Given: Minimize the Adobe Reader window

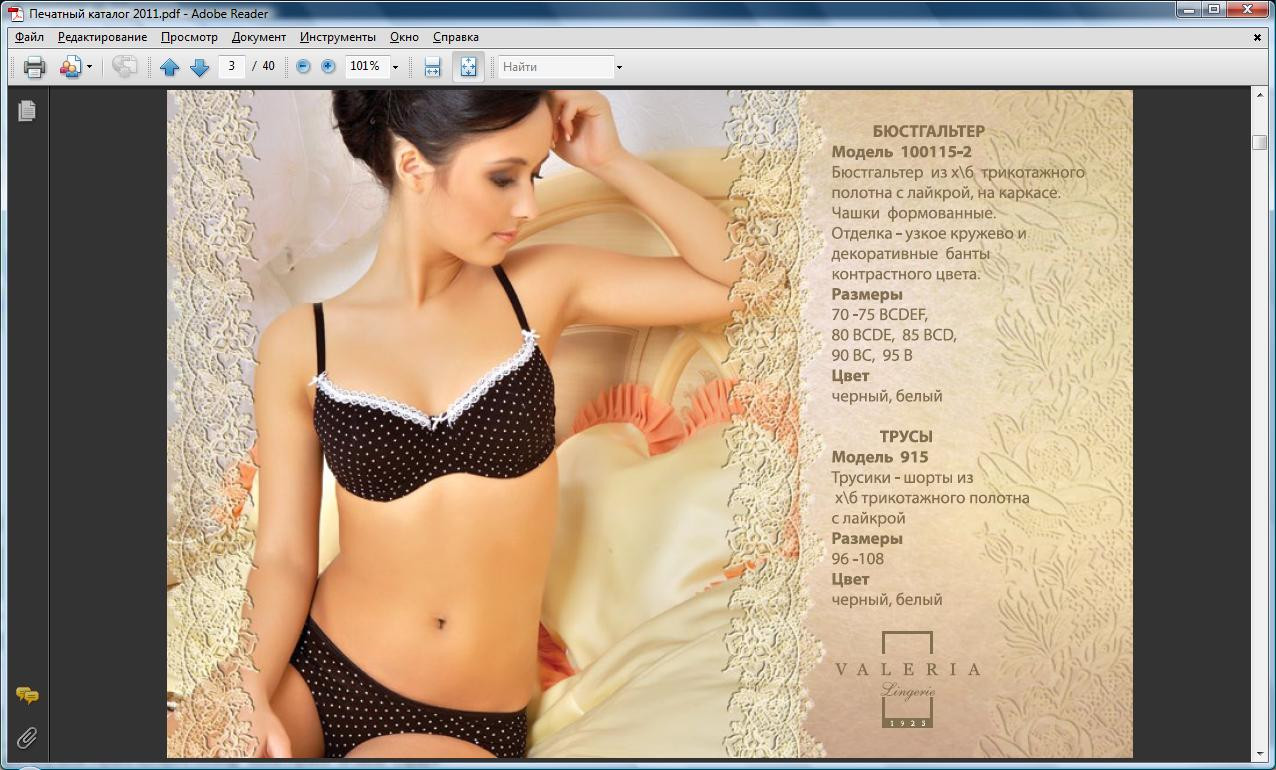Looking at the screenshot, I should (x=1187, y=10).
